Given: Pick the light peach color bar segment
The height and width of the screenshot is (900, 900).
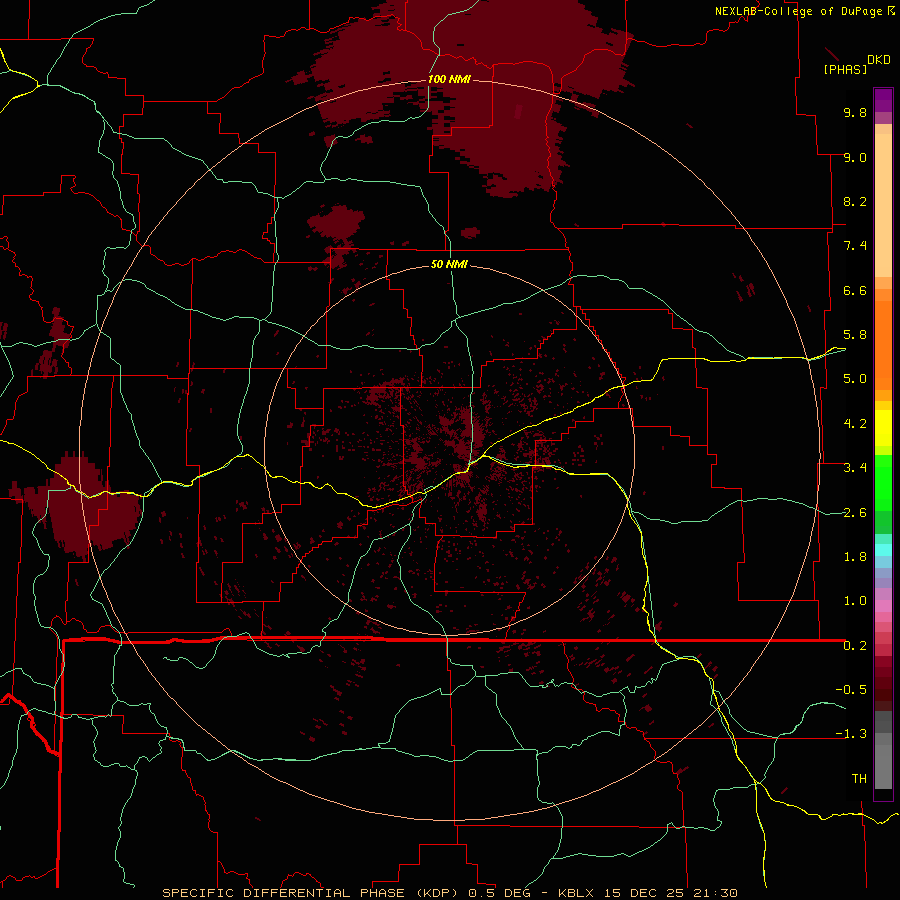Looking at the screenshot, I should pos(883,205).
